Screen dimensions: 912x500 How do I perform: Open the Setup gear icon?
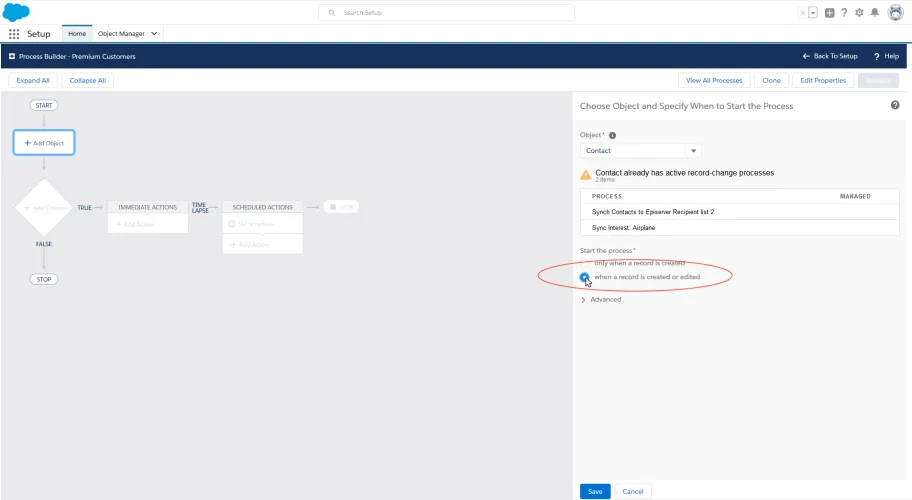(x=859, y=12)
